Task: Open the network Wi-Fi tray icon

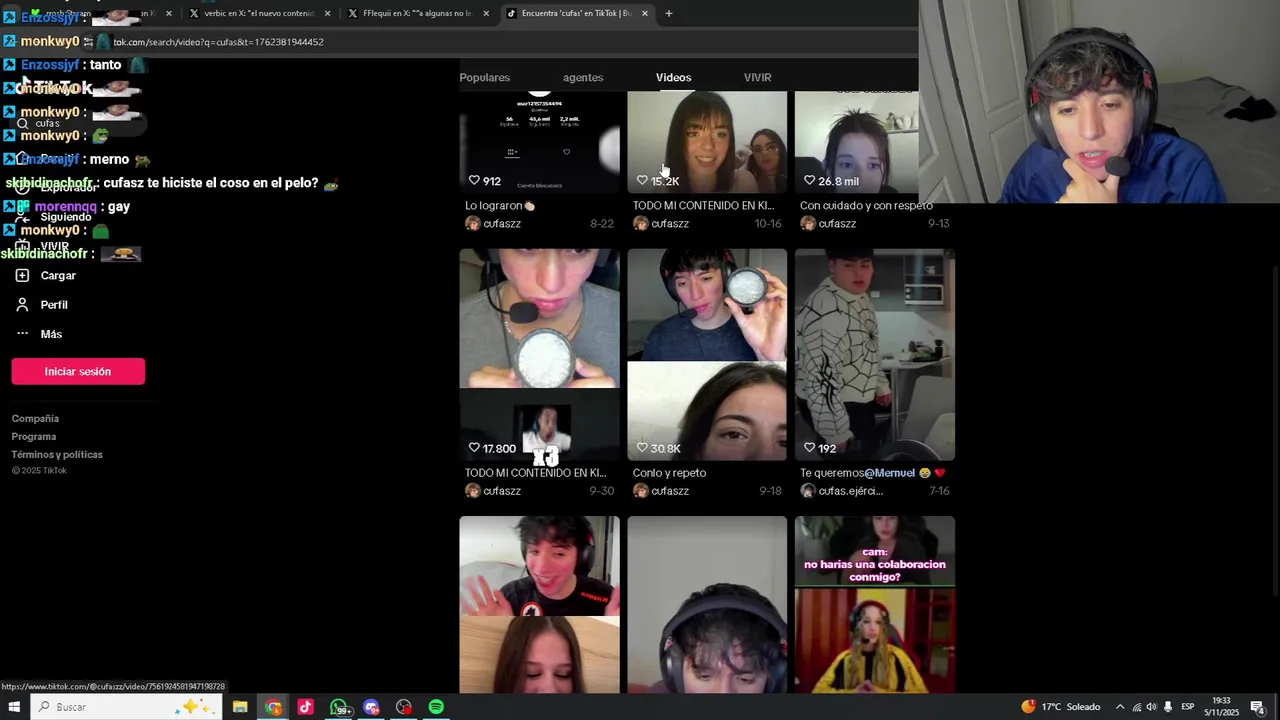Action: coord(1136,707)
